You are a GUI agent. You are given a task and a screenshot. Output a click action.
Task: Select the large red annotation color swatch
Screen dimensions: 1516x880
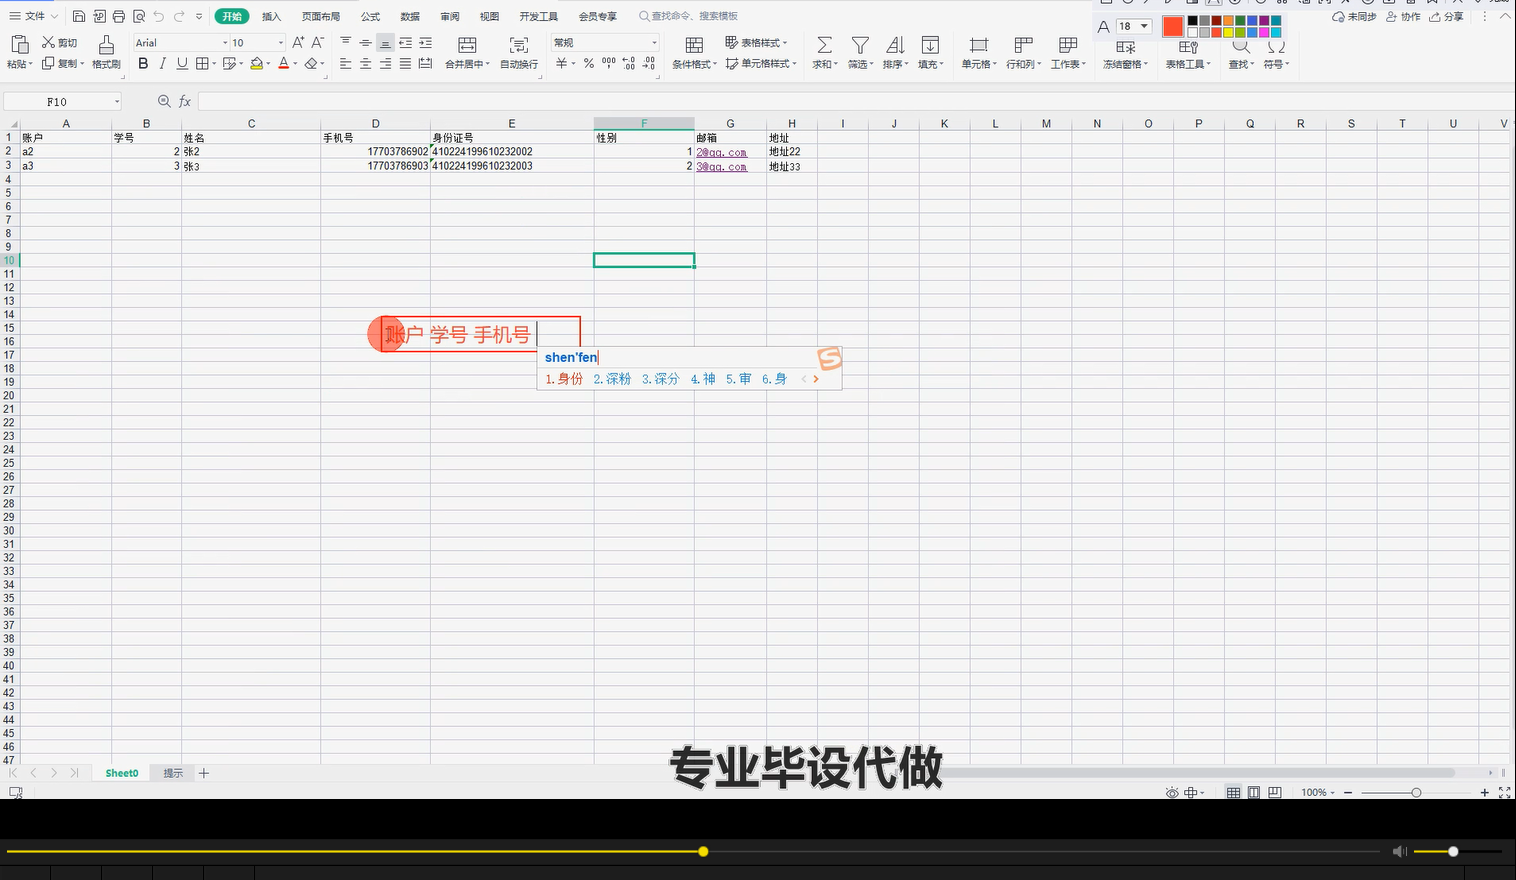click(x=1173, y=27)
